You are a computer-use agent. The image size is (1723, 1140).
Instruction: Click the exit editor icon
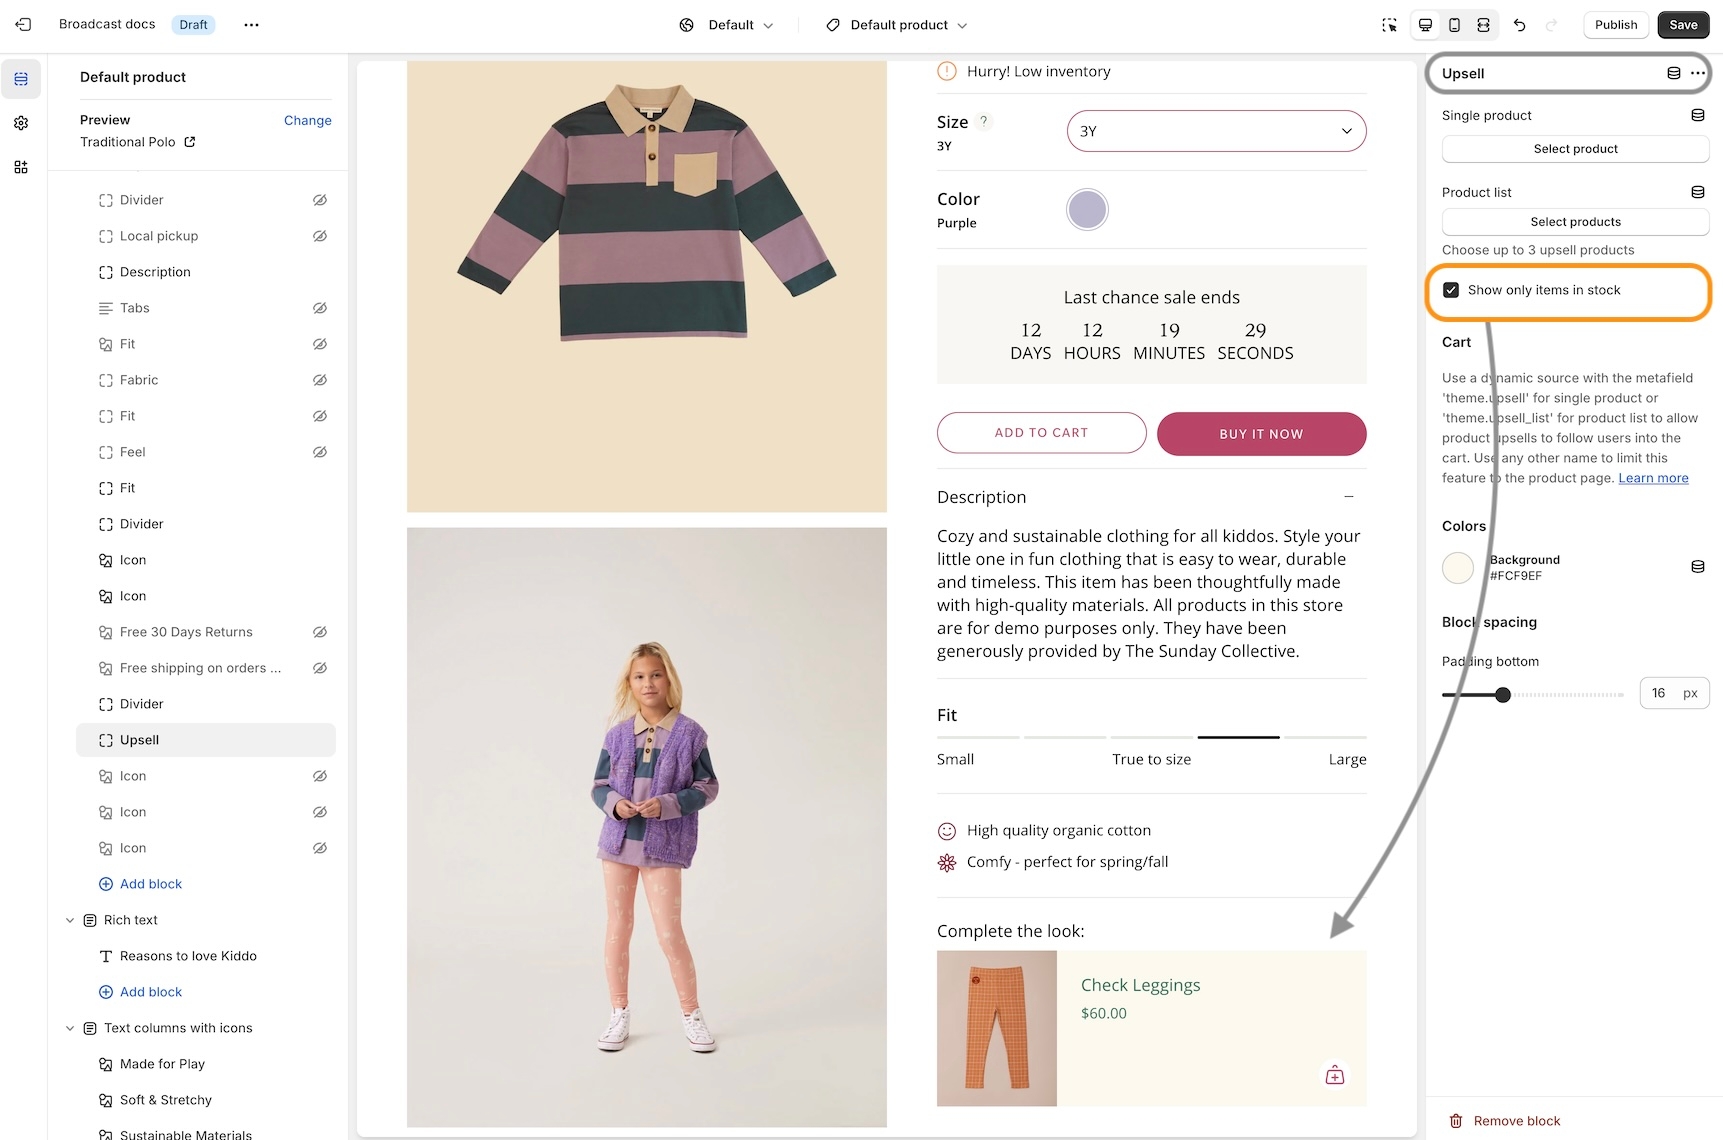click(23, 25)
